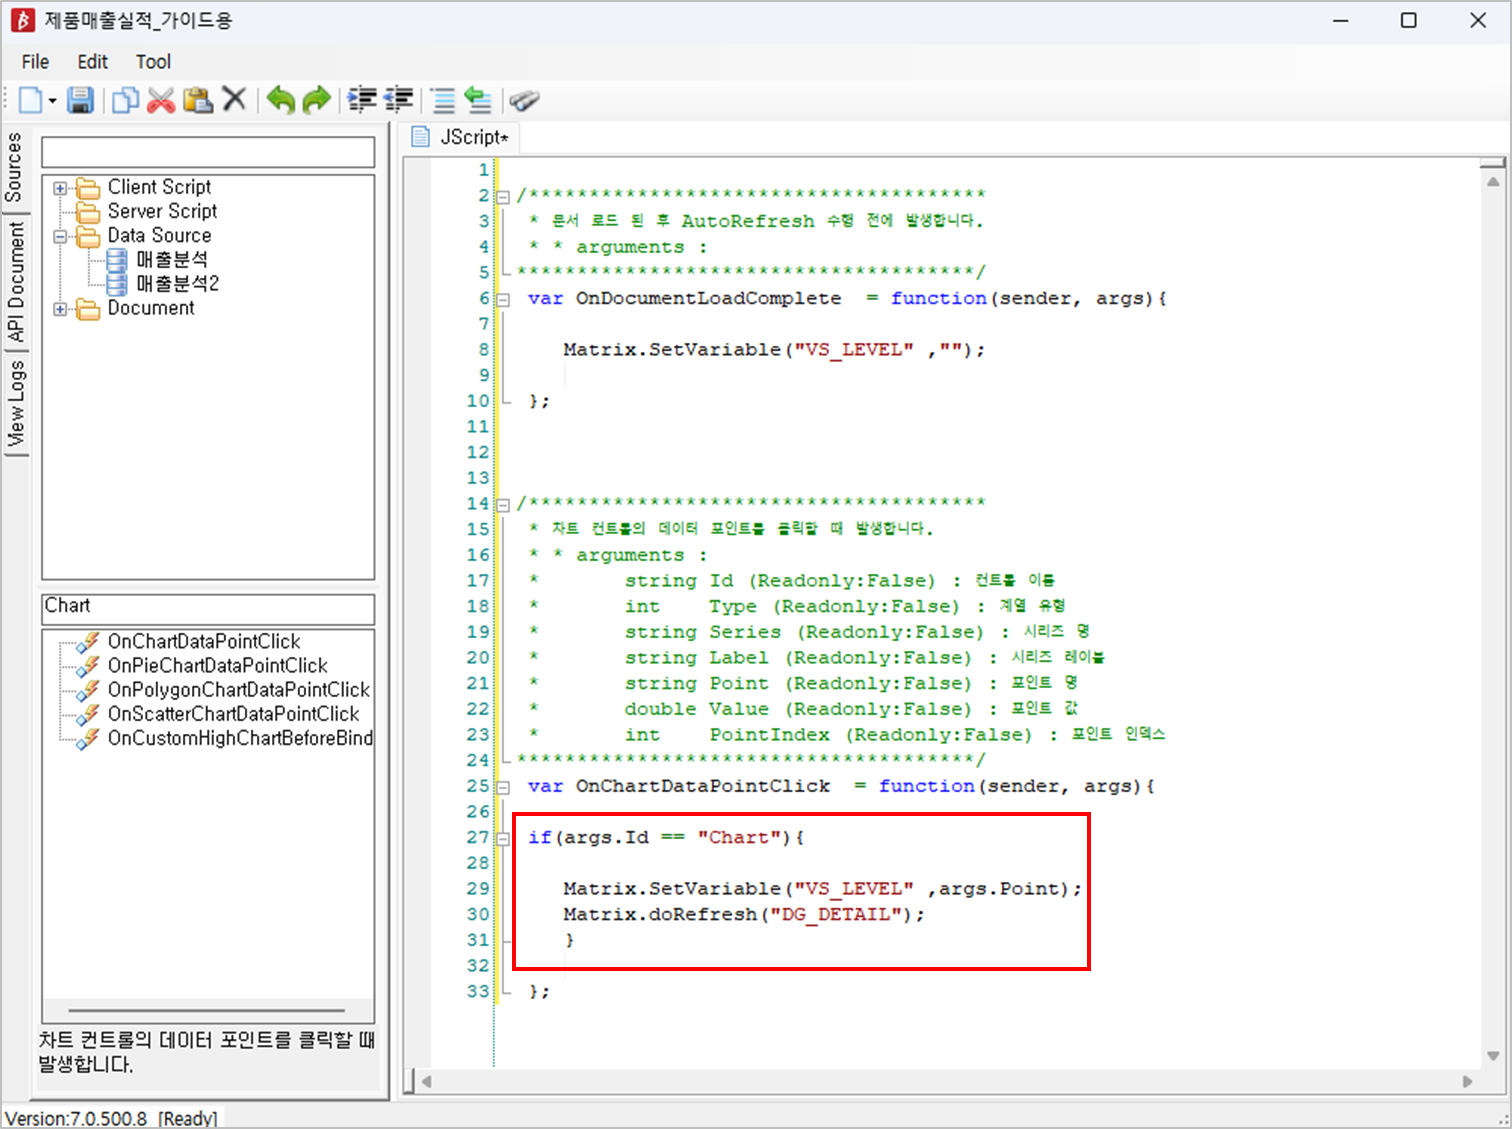Click the Decrease indent icon
Image resolution: width=1512 pixels, height=1129 pixels.
coord(398,100)
